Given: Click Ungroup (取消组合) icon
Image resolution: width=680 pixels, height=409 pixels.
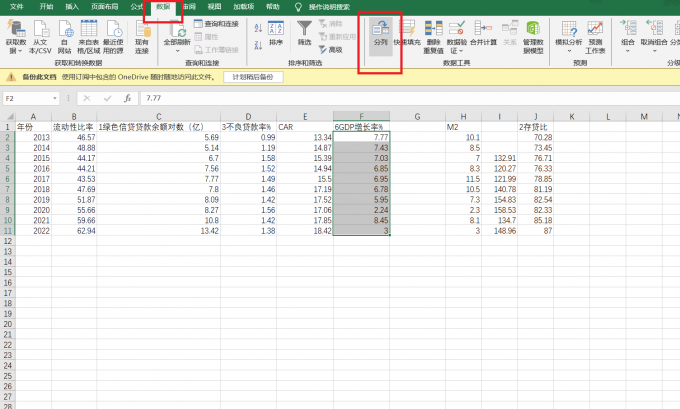Looking at the screenshot, I should click(654, 29).
